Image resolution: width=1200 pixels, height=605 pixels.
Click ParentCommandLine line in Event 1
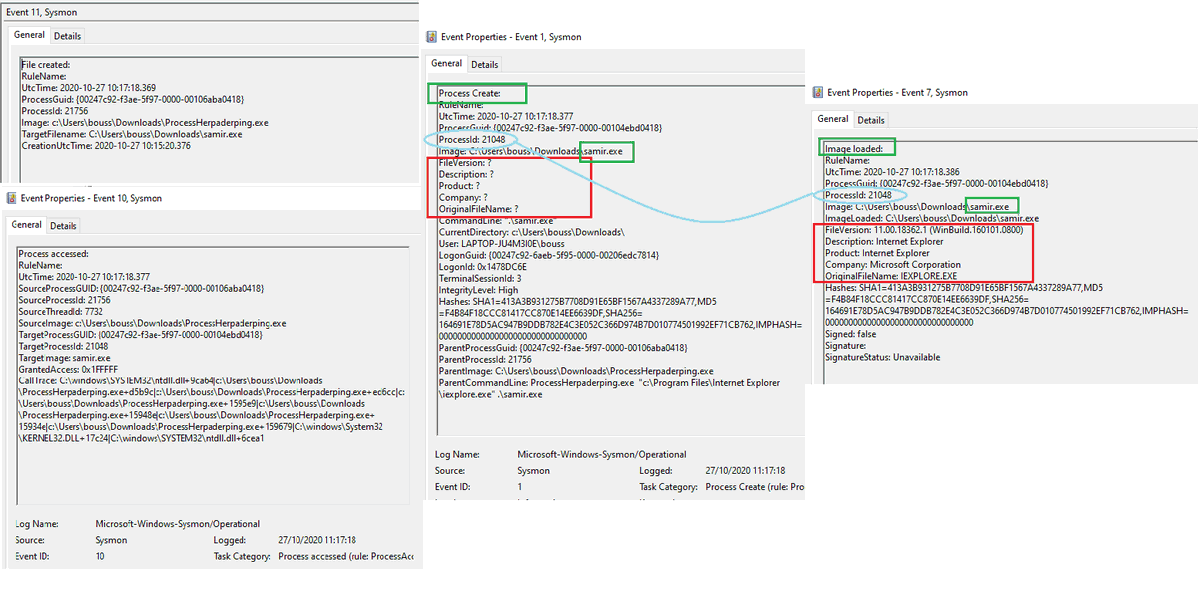click(610, 388)
